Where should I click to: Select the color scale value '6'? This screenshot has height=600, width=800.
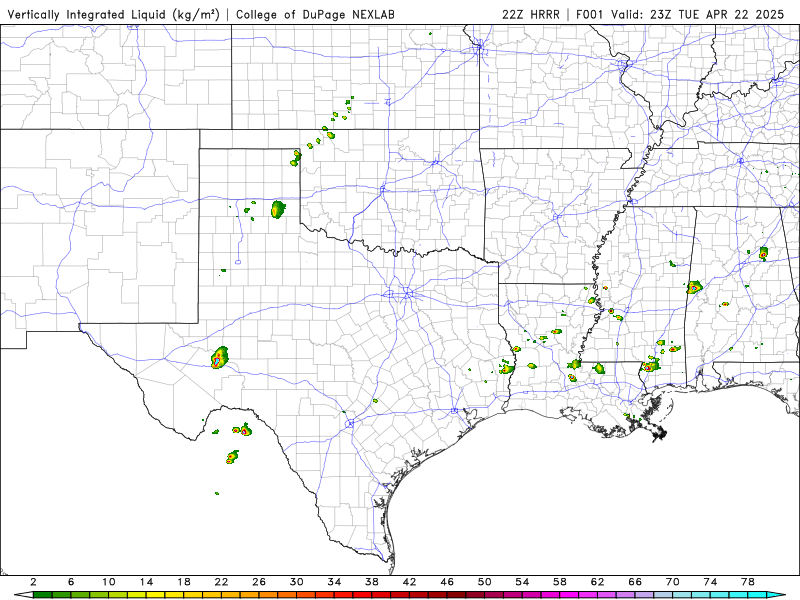[x=71, y=582]
